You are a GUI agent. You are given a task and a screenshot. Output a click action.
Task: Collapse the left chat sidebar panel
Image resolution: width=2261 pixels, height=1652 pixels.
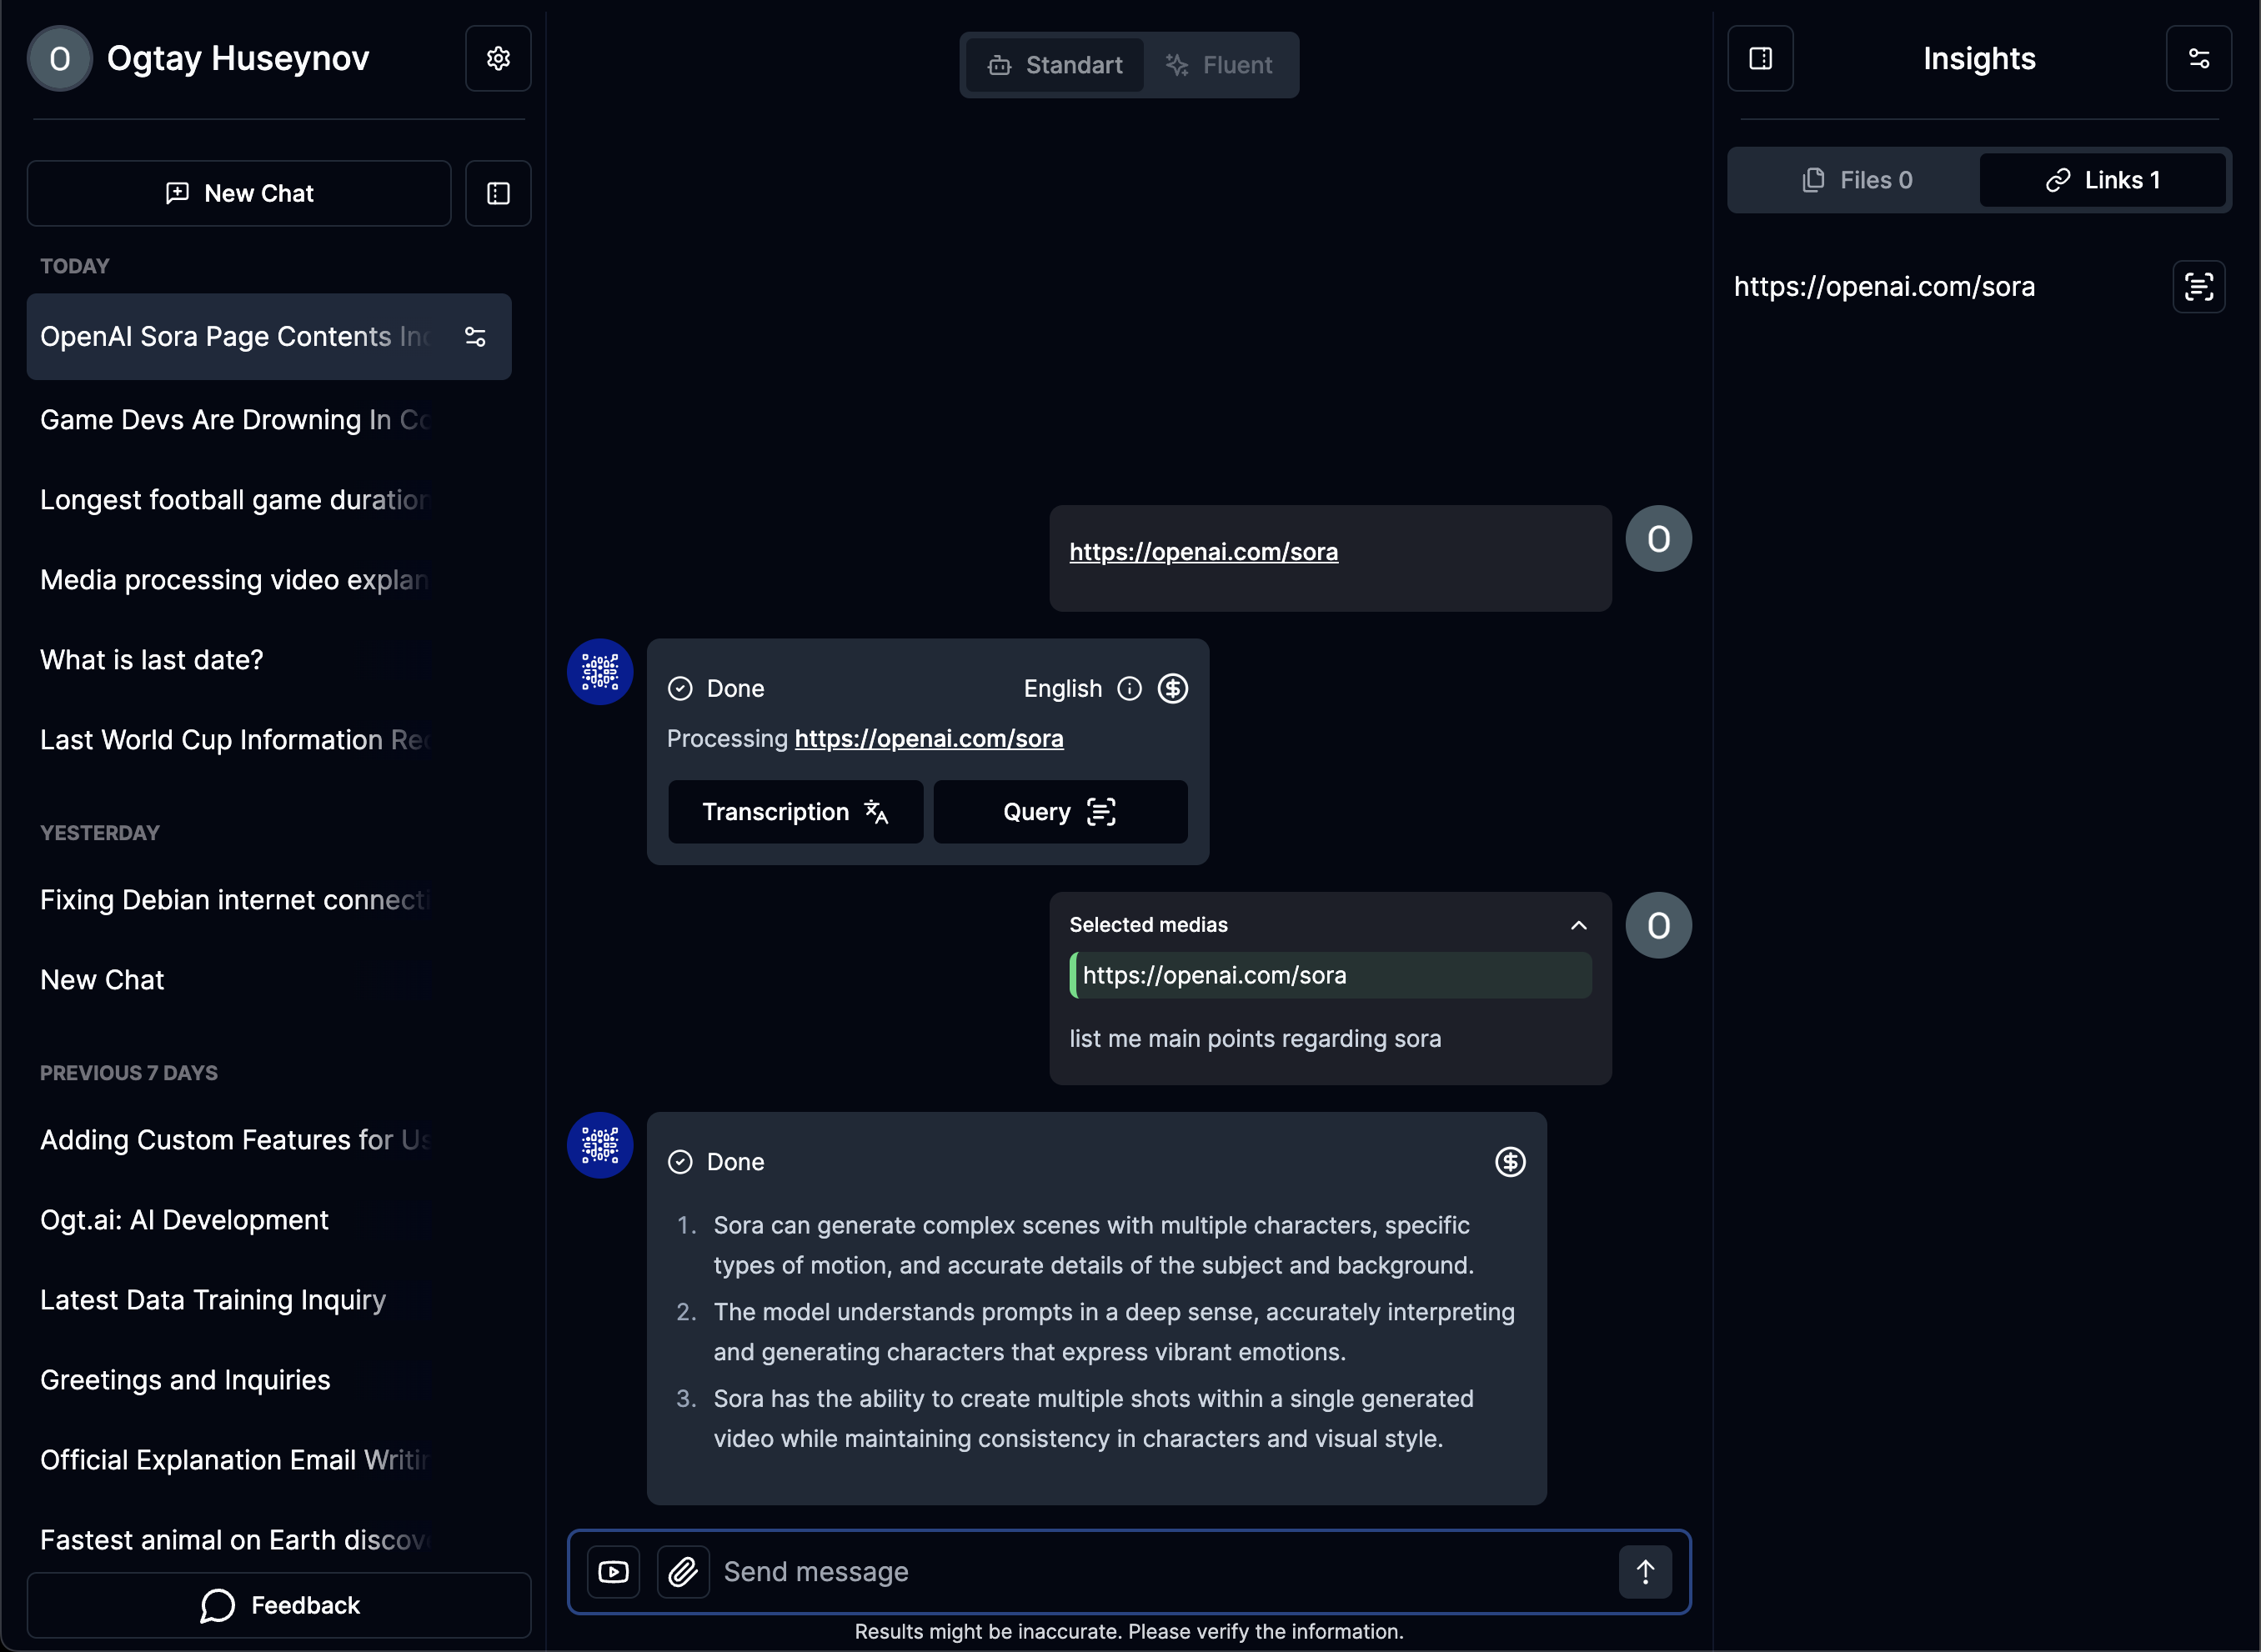[x=498, y=194]
